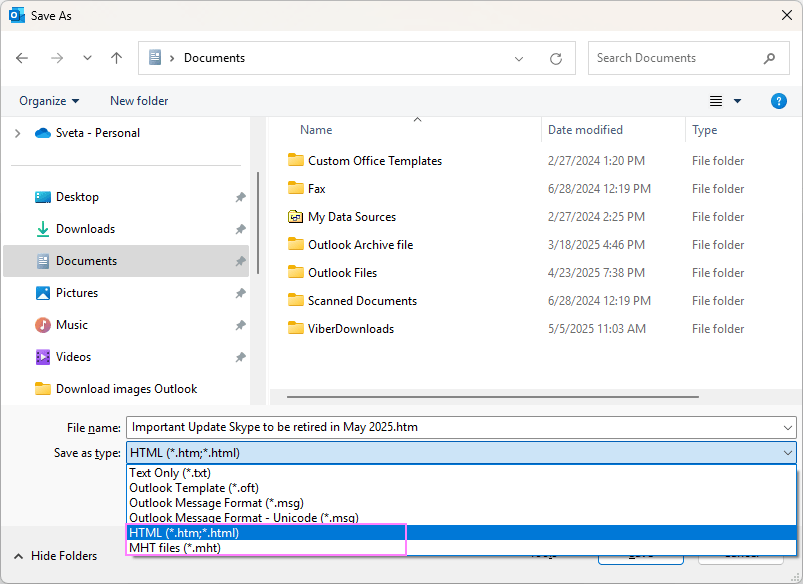Select the ViberDownloads folder
Viewport: 803px width, 584px height.
point(351,329)
